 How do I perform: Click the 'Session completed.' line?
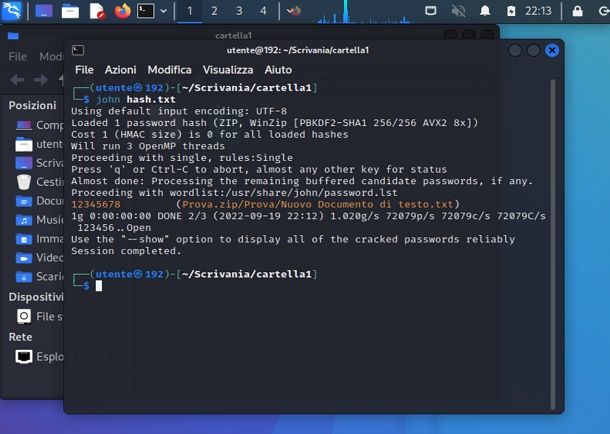(126, 251)
